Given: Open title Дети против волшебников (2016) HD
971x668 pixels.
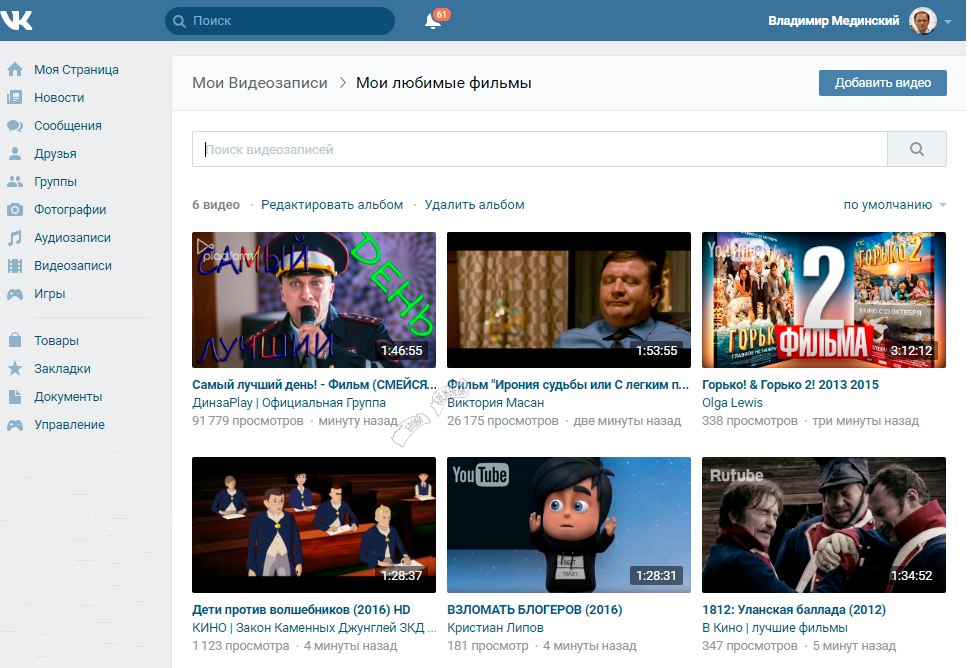Looking at the screenshot, I should (x=301, y=610).
